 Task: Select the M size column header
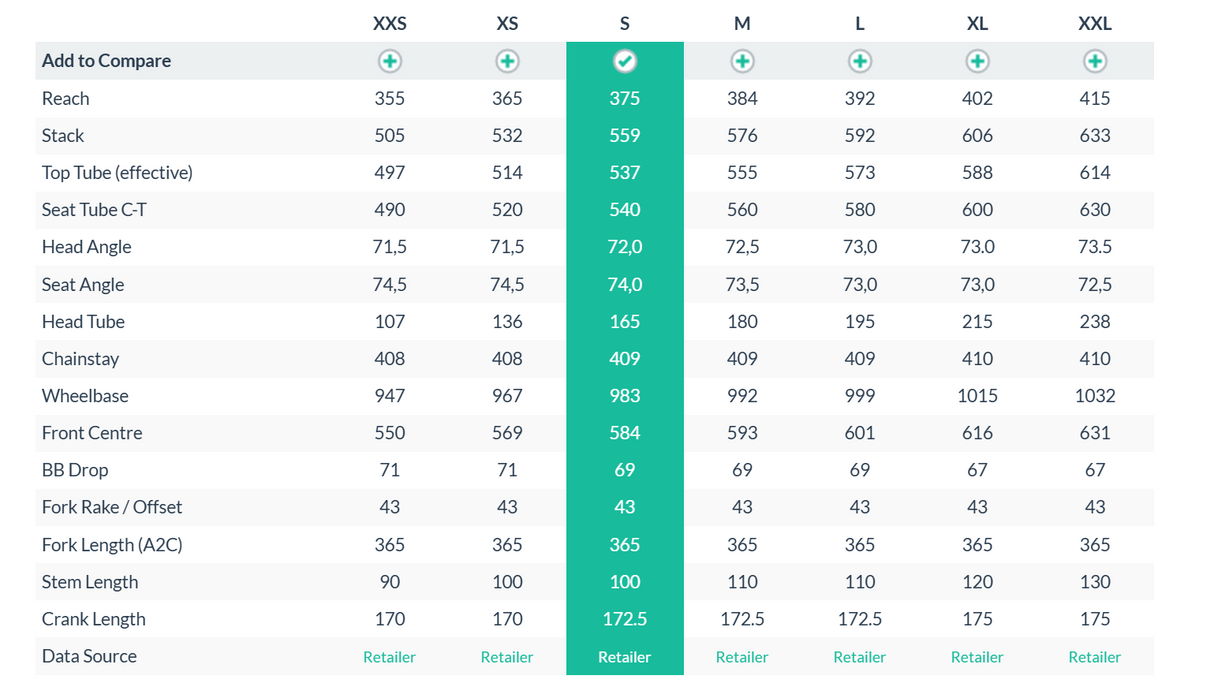(742, 24)
